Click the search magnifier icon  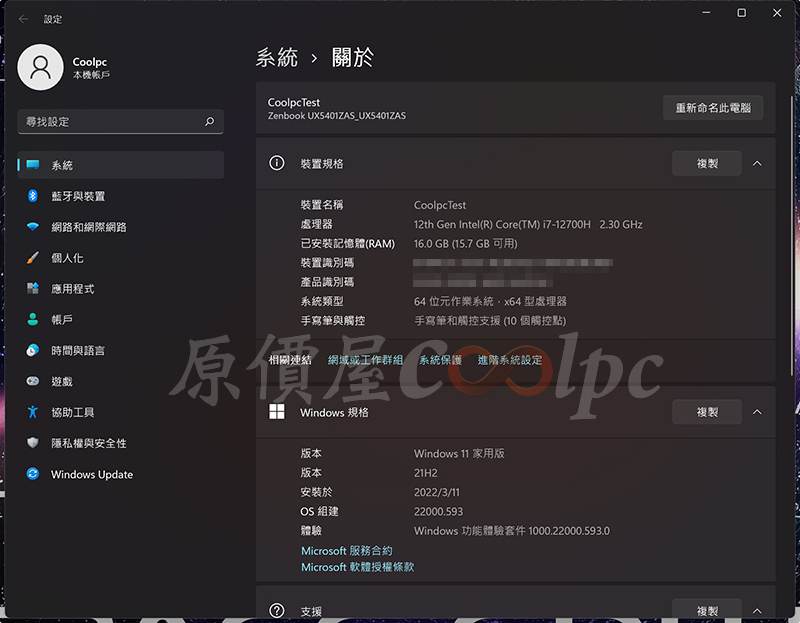pyautogui.click(x=210, y=121)
